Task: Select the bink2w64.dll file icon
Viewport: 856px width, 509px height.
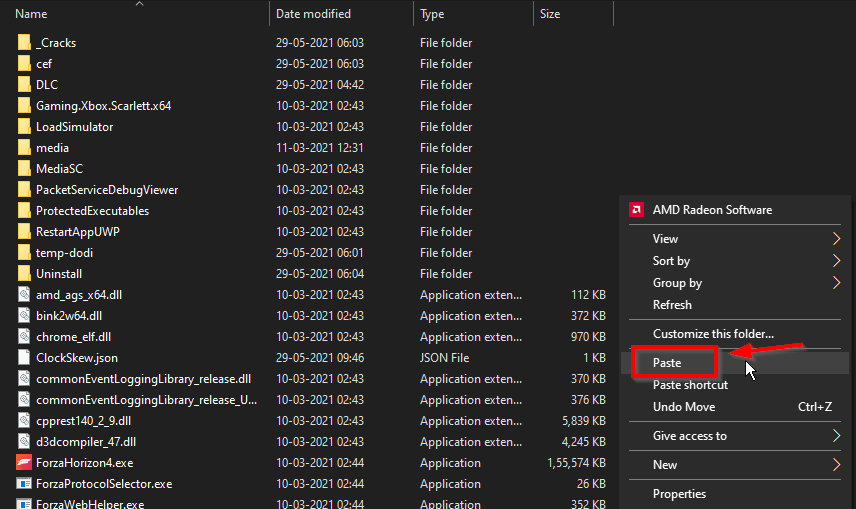Action: tap(24, 316)
